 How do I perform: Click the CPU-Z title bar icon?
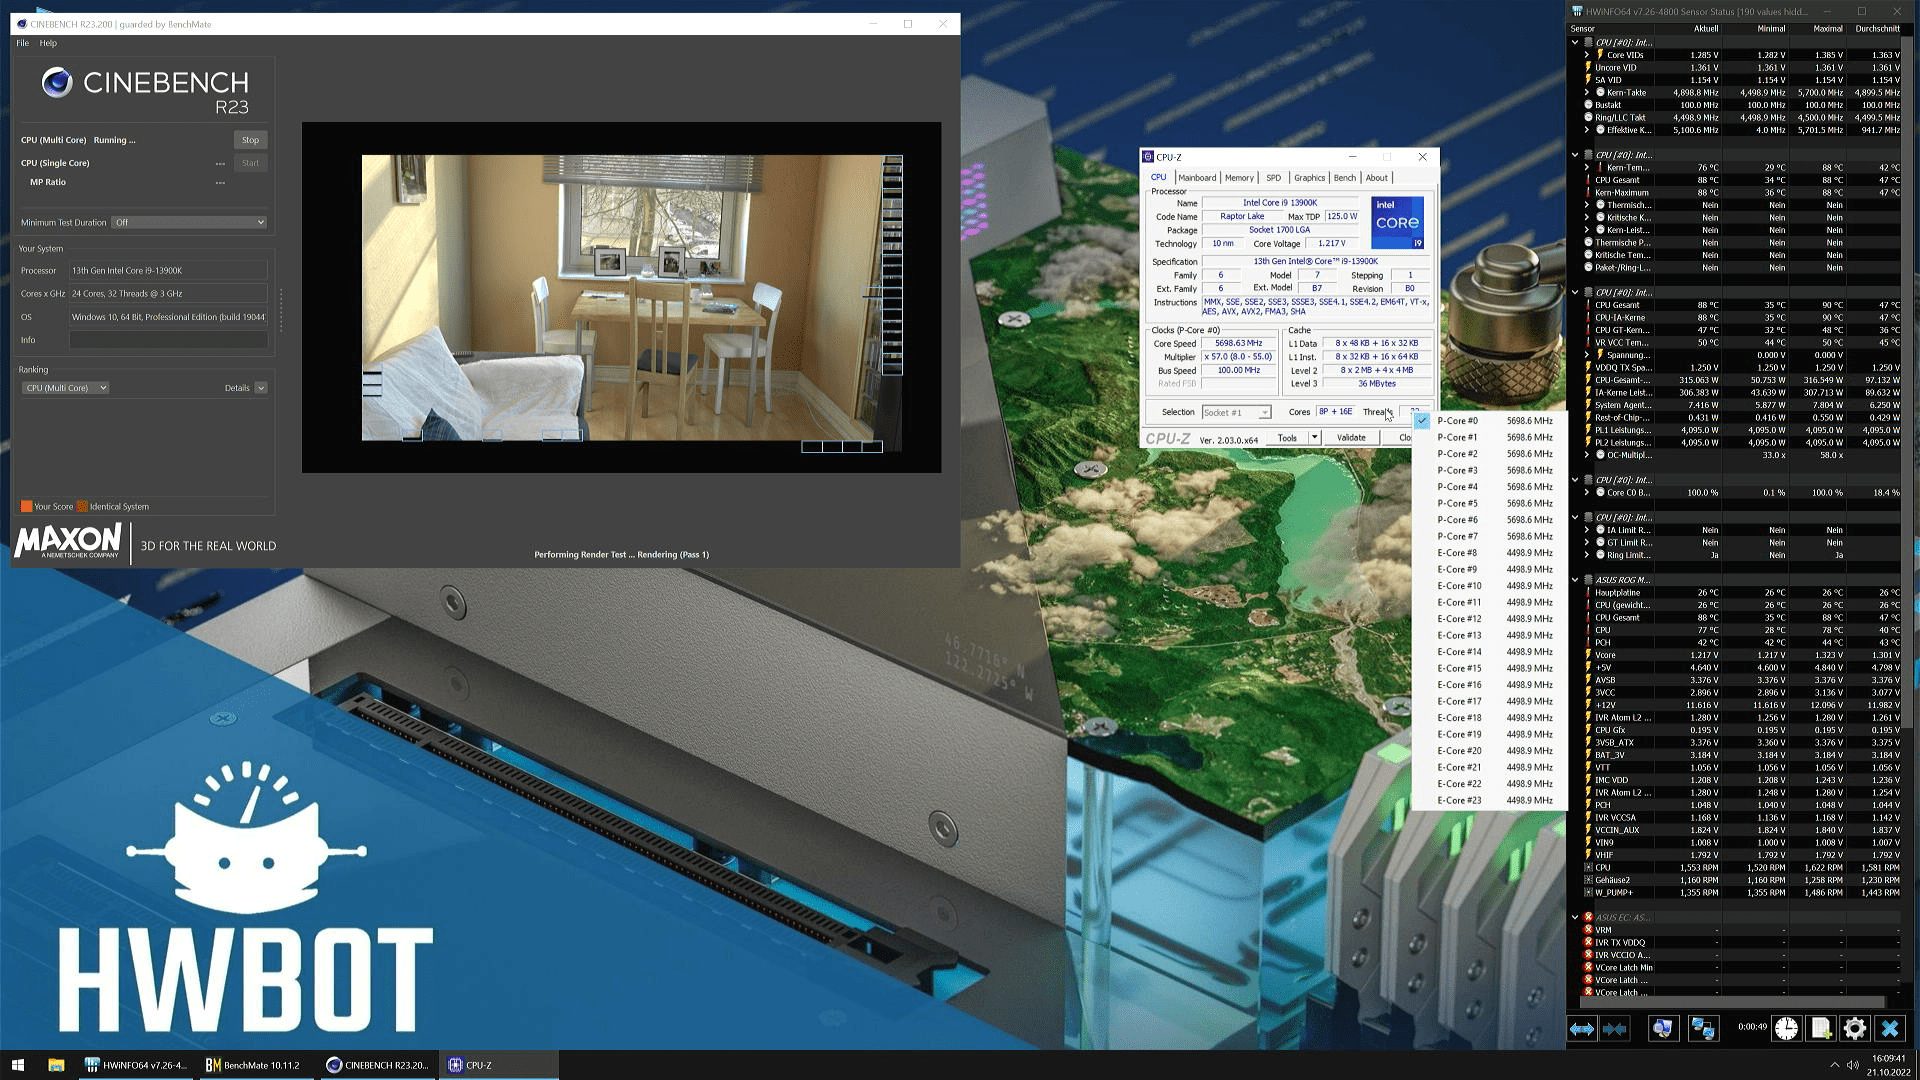[1149, 157]
